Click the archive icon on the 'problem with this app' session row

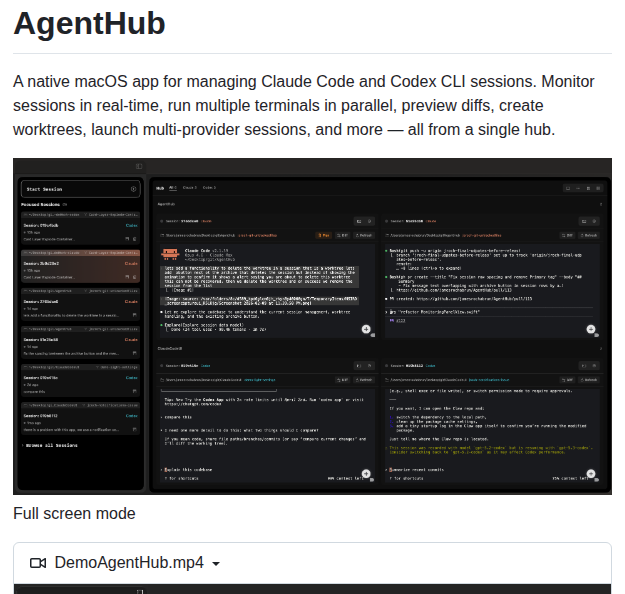pyautogui.click(x=134, y=429)
